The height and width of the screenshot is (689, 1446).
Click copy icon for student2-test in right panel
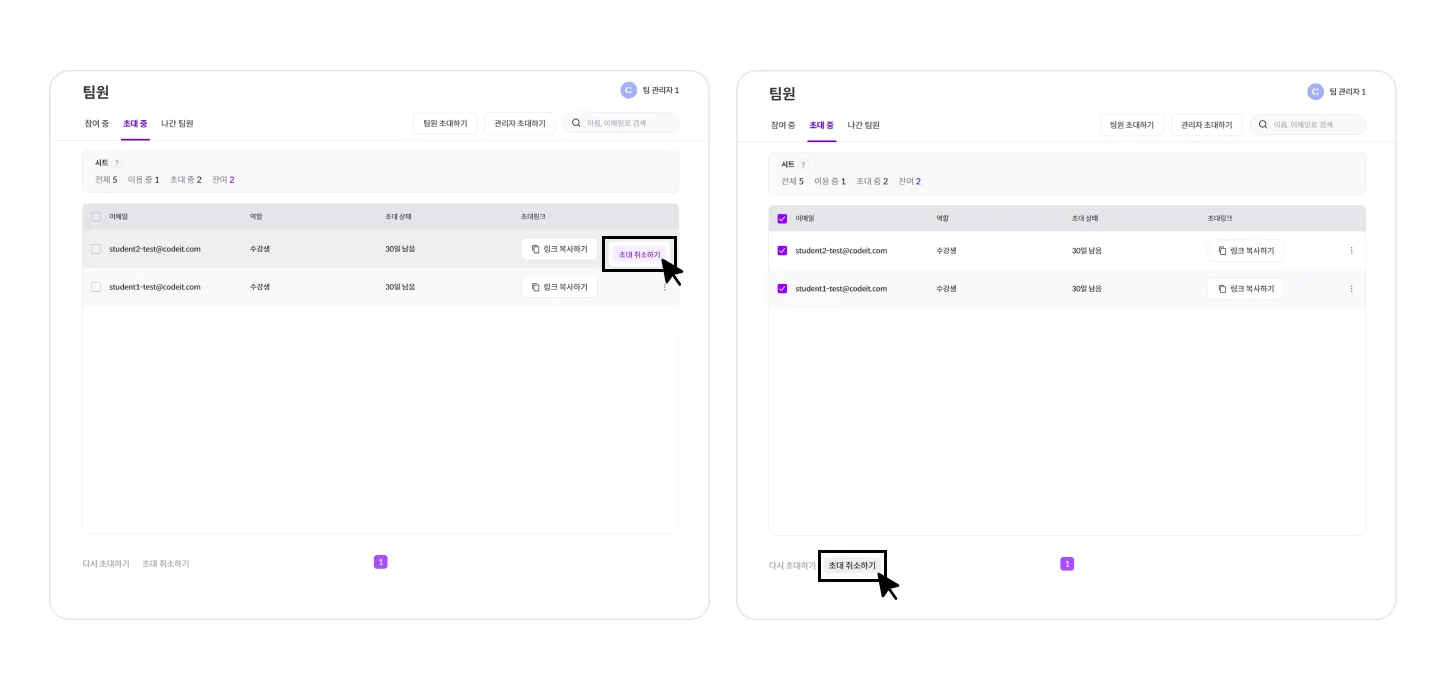click(x=1222, y=250)
